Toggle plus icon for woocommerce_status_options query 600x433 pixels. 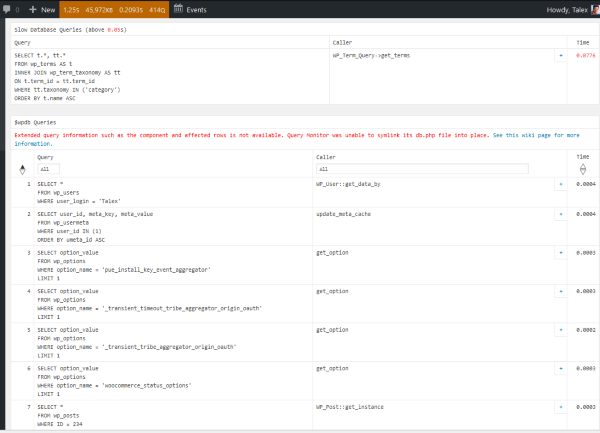coord(560,368)
